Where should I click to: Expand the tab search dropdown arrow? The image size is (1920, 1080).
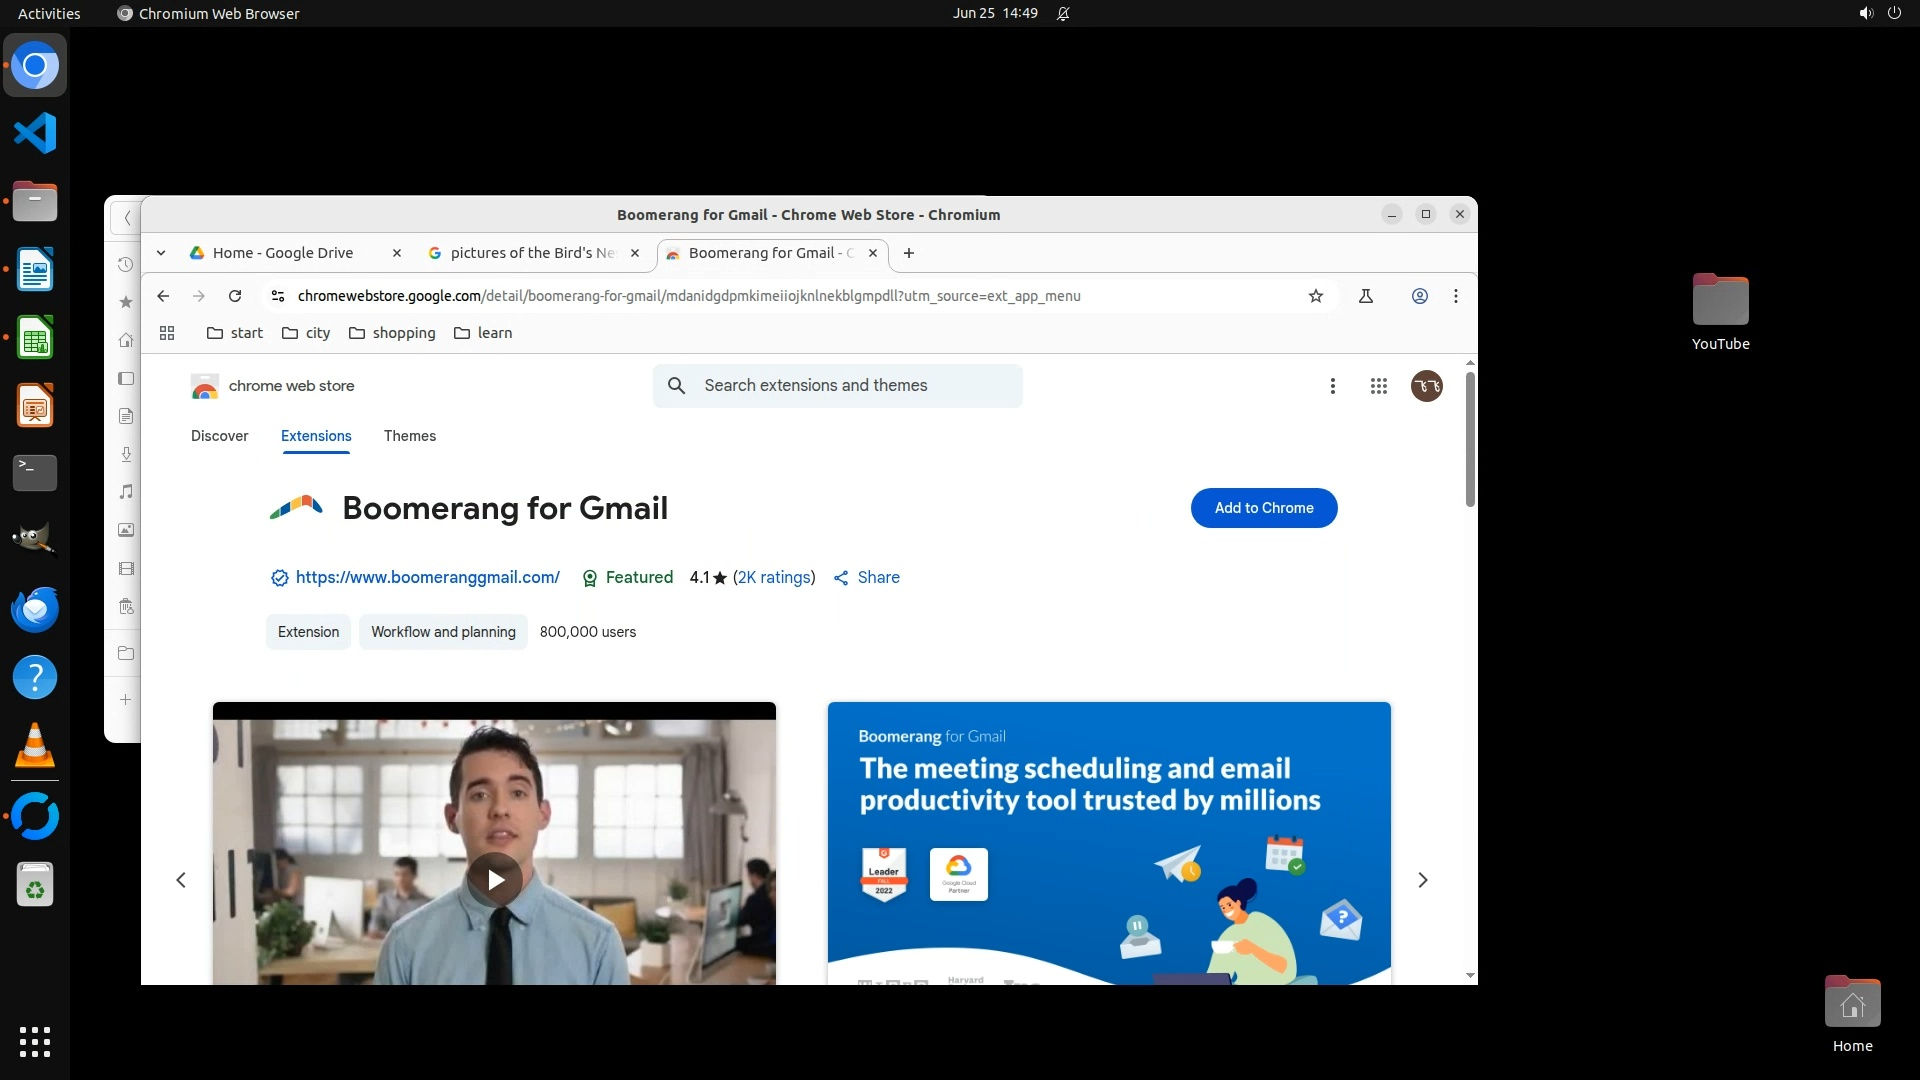click(161, 253)
